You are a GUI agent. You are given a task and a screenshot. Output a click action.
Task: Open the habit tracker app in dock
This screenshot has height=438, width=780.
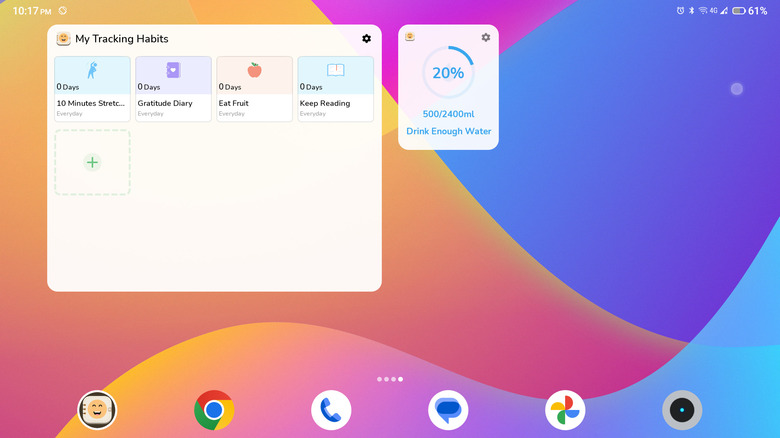point(98,410)
